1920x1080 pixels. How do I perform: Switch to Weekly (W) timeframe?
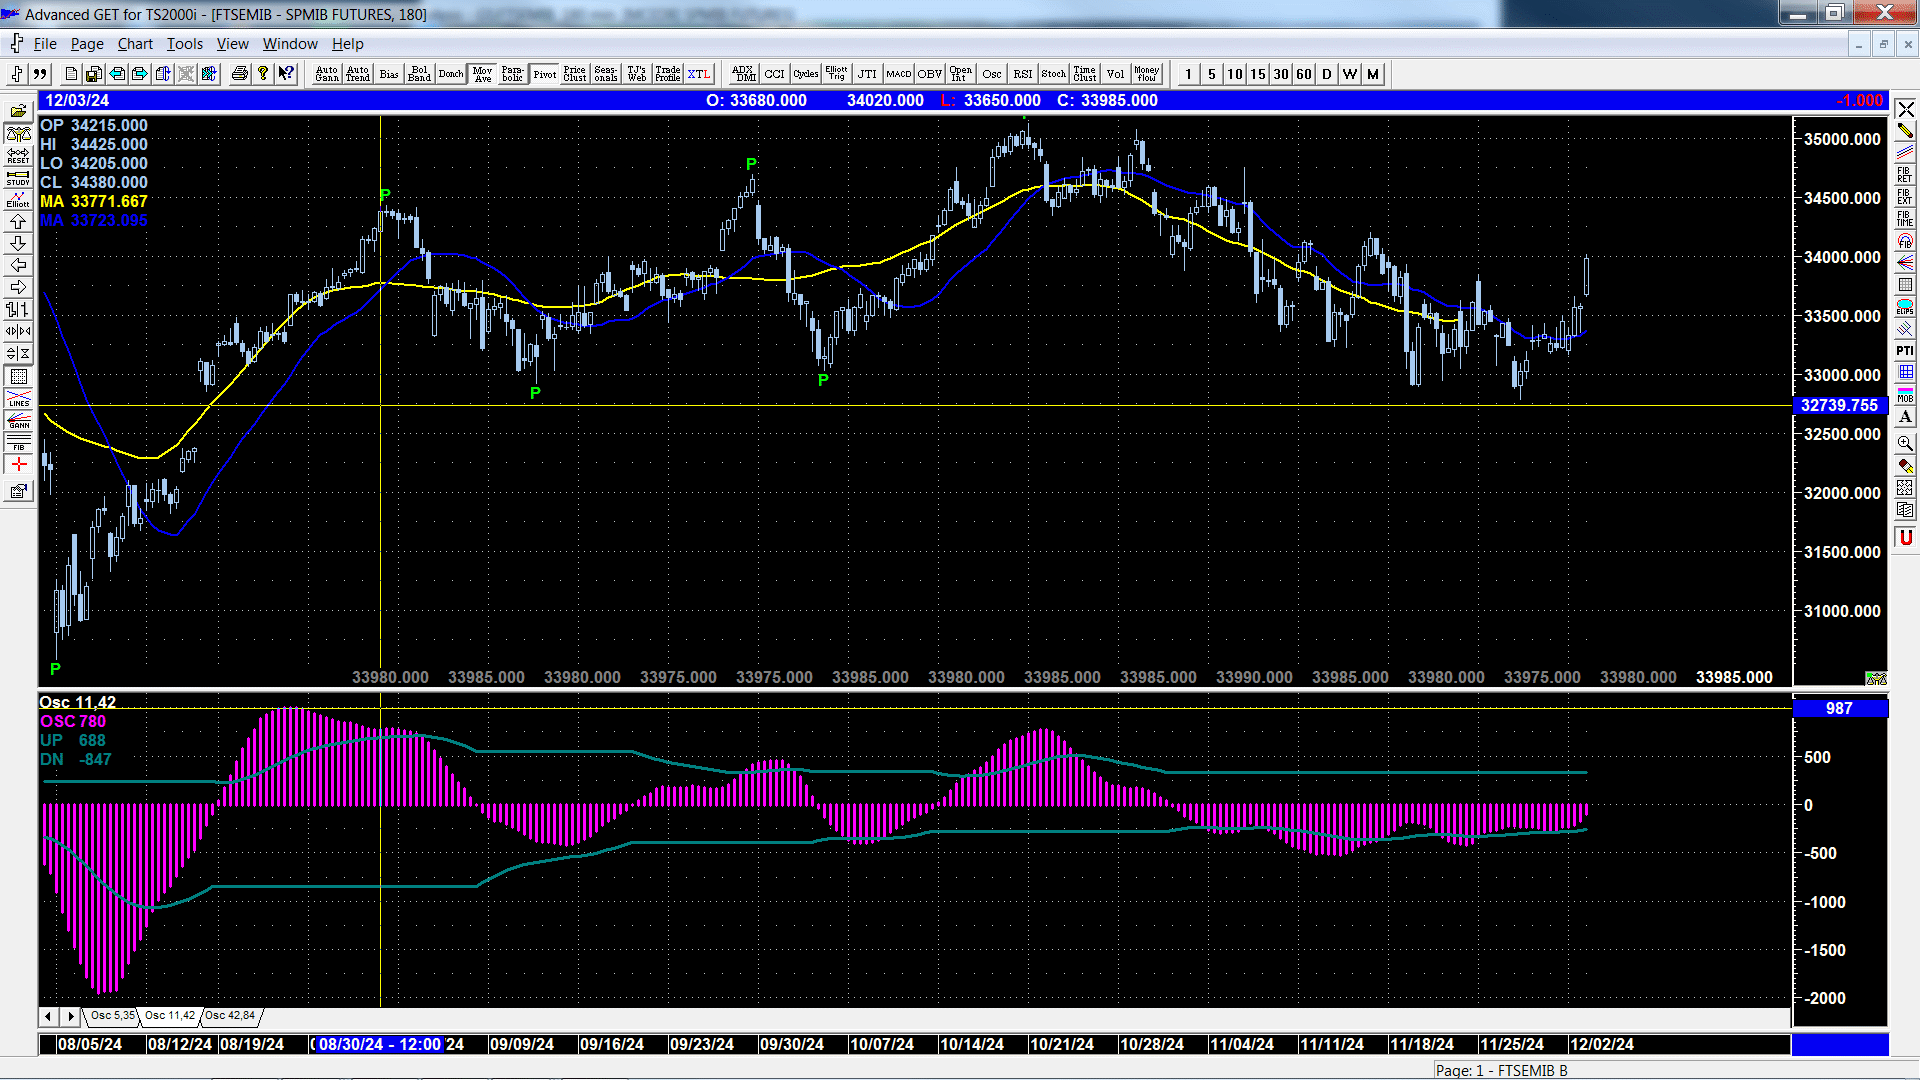pos(1349,74)
